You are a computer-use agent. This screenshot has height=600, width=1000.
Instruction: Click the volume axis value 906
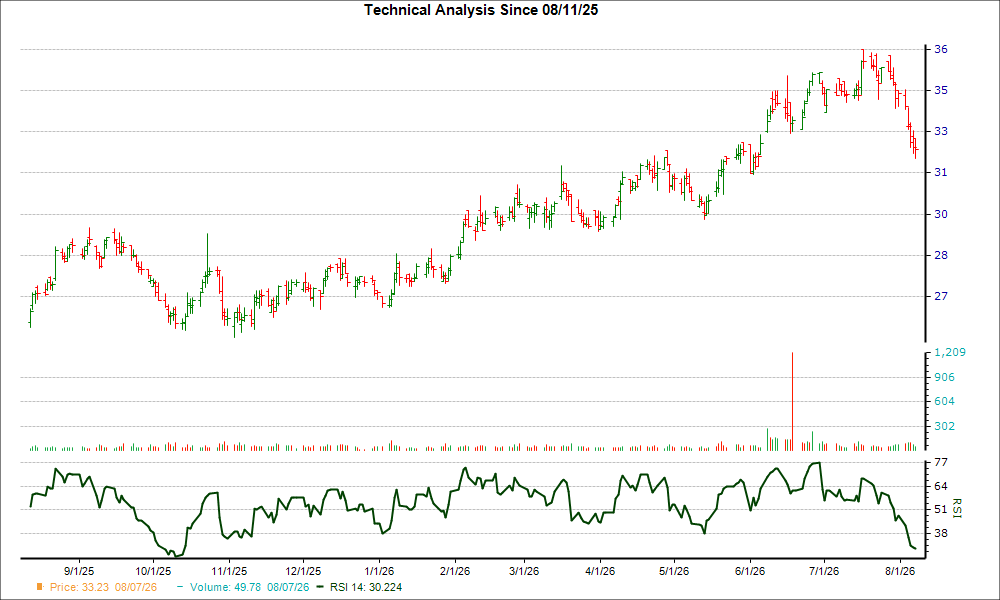945,377
